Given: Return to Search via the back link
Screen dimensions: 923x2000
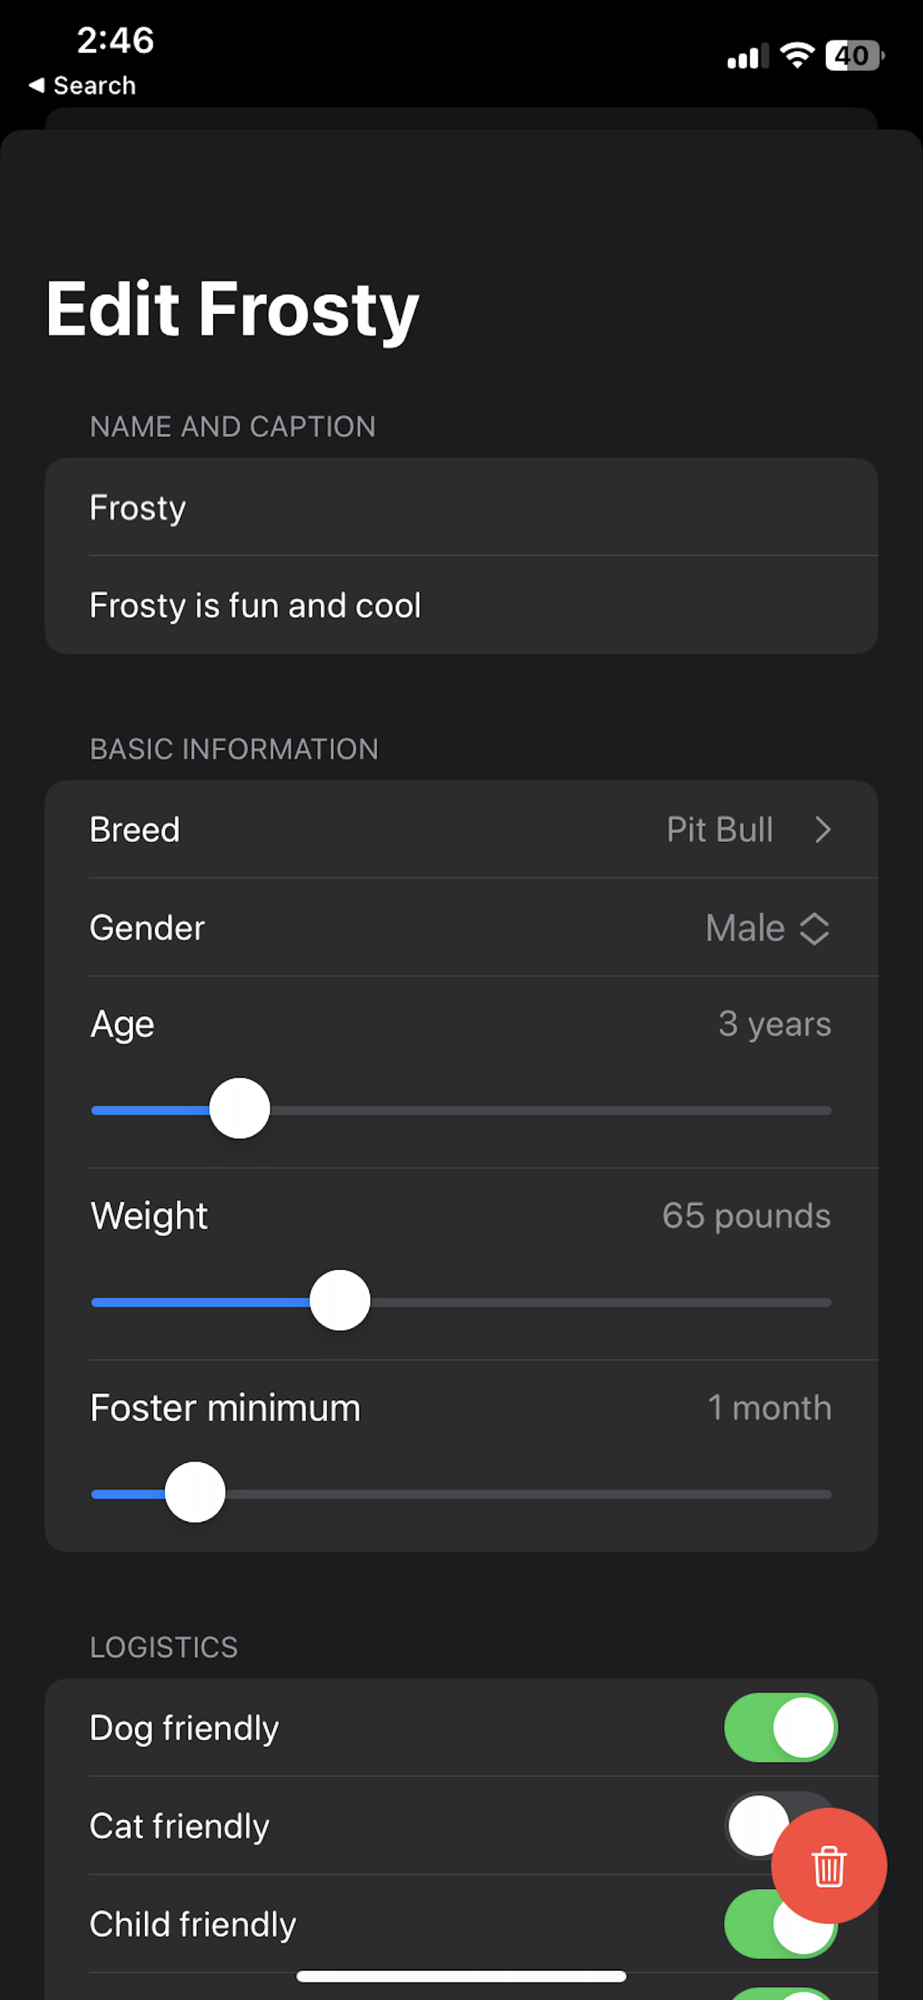Looking at the screenshot, I should (x=94, y=86).
